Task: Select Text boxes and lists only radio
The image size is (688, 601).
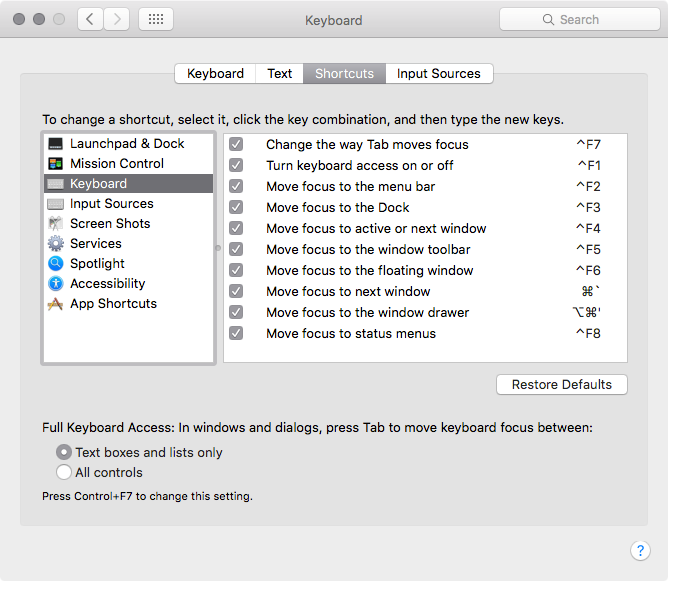Action: (x=64, y=452)
